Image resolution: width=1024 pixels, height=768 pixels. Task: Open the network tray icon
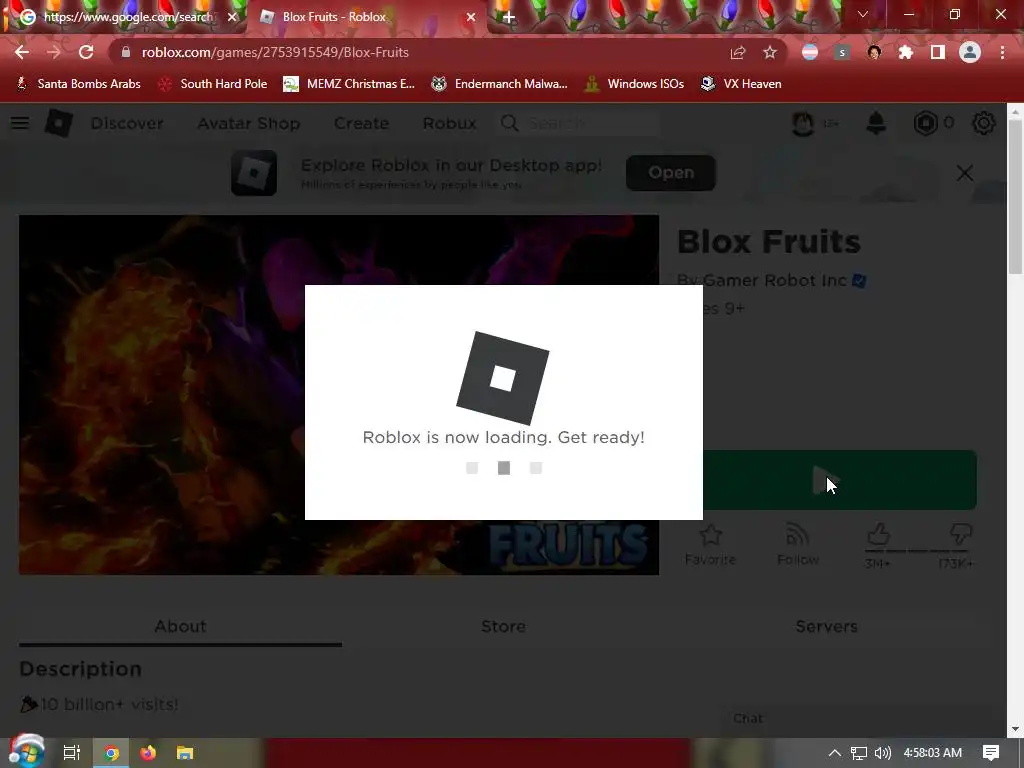[x=859, y=753]
